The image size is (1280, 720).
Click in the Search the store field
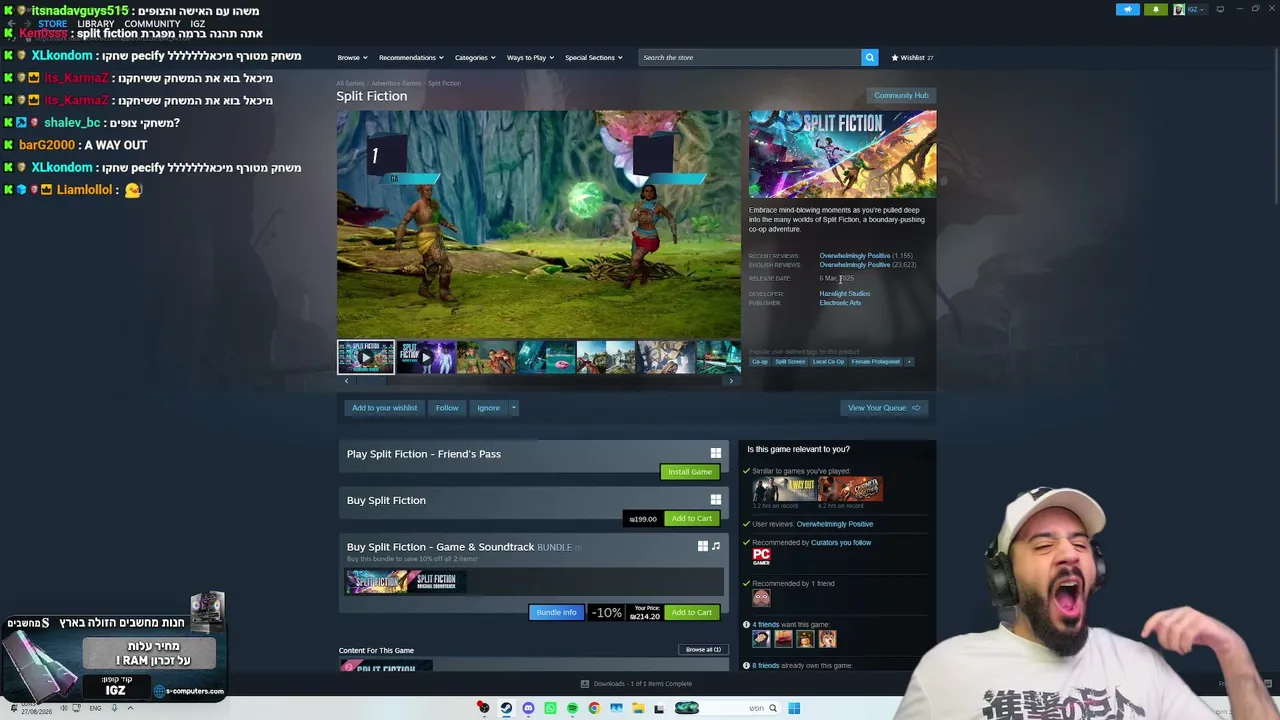pos(749,57)
